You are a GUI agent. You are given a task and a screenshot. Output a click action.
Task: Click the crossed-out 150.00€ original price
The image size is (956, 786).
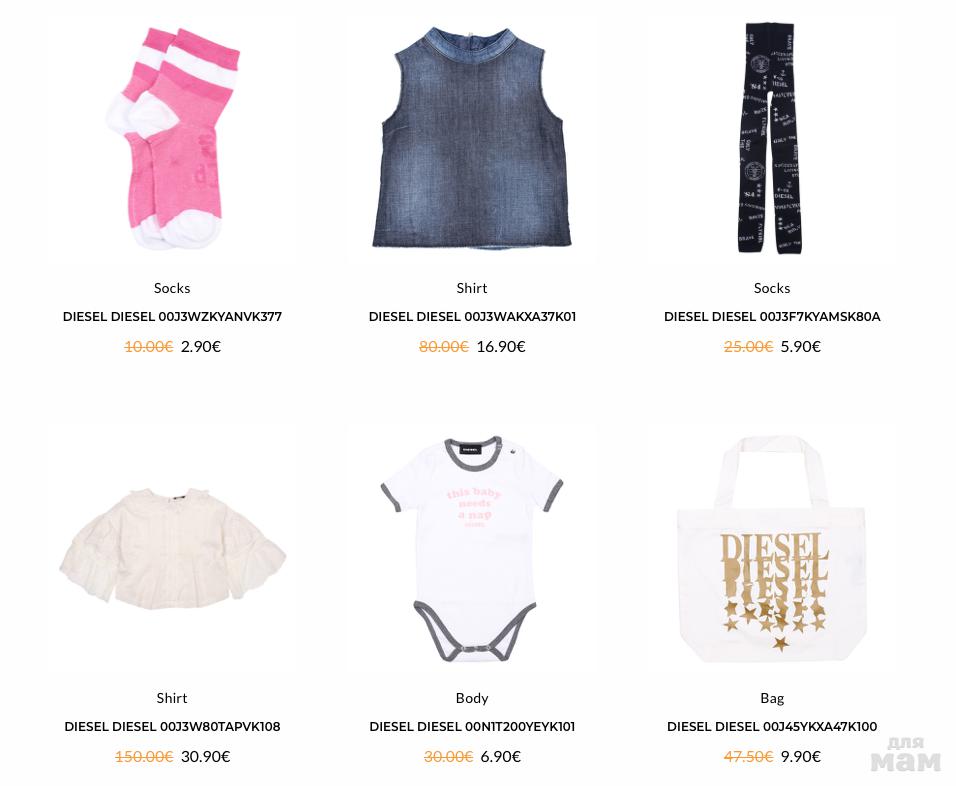pyautogui.click(x=144, y=756)
